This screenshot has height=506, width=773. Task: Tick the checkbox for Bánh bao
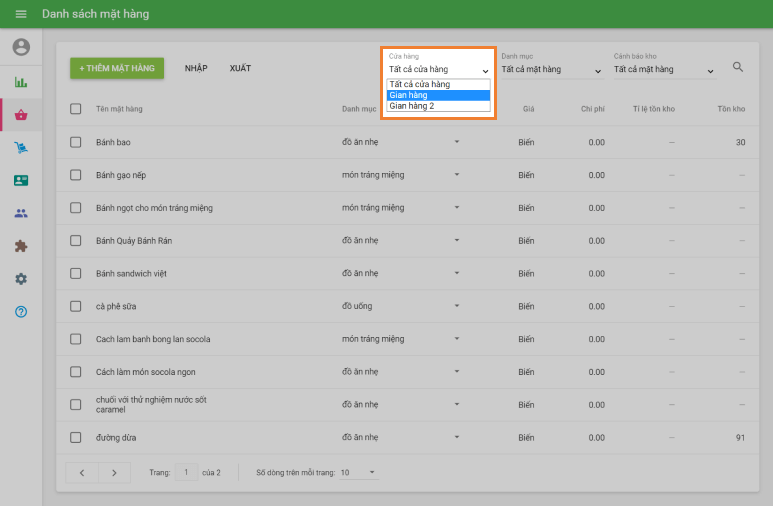coord(76,142)
